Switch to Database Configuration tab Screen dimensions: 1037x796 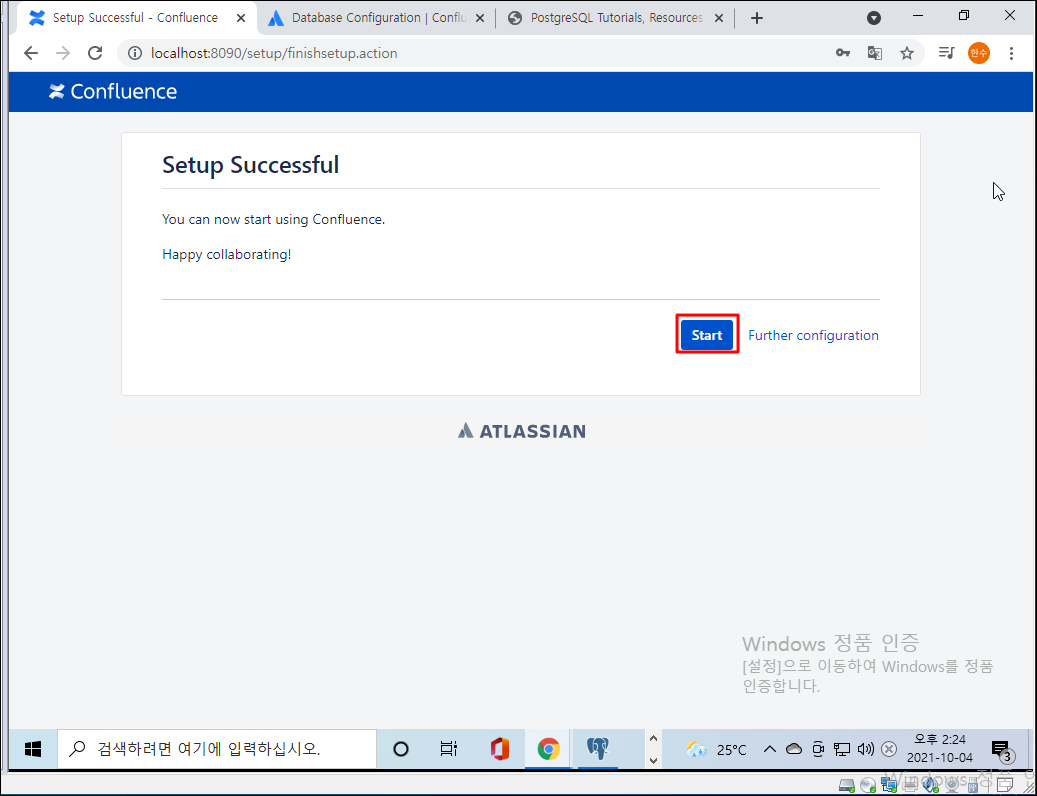click(x=374, y=18)
